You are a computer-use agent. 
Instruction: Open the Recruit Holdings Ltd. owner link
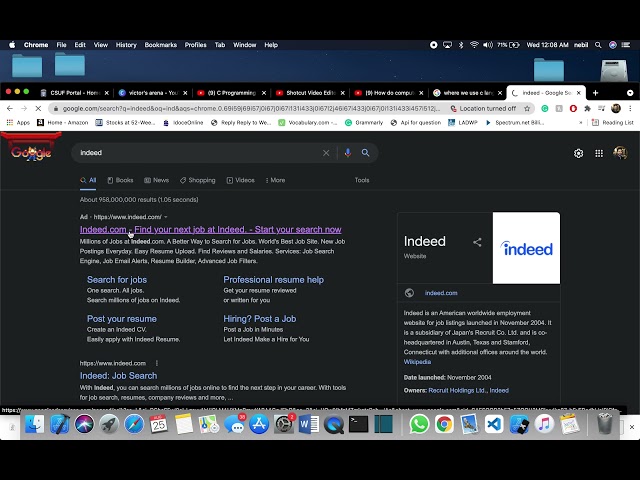coord(457,391)
